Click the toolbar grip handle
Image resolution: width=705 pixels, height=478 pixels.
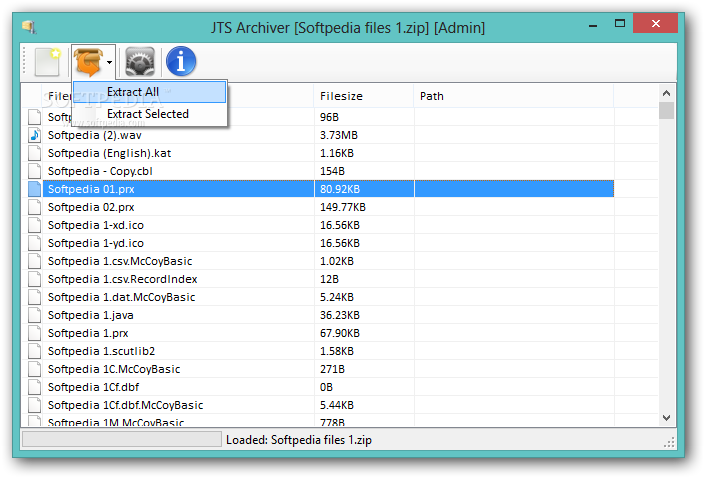pos(25,62)
